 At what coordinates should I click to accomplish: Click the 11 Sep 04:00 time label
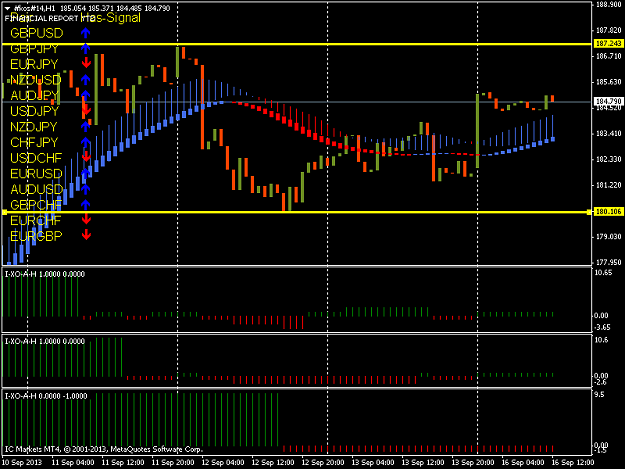(73, 462)
